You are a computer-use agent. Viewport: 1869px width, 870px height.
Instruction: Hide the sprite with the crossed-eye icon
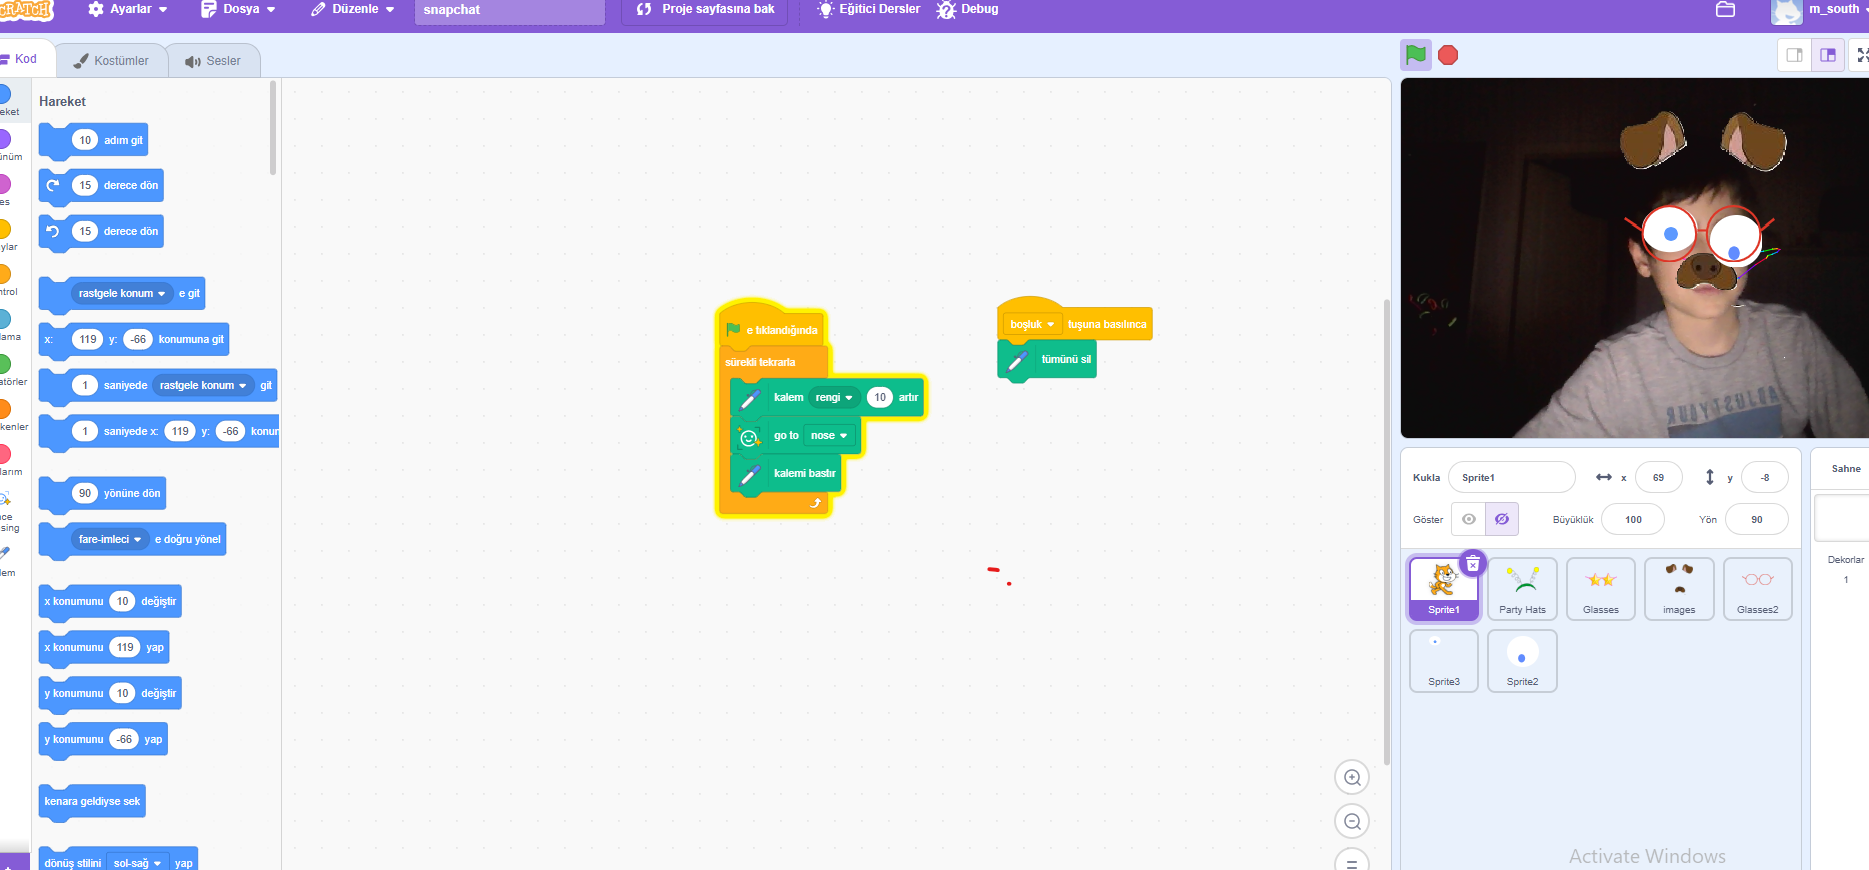point(1501,520)
